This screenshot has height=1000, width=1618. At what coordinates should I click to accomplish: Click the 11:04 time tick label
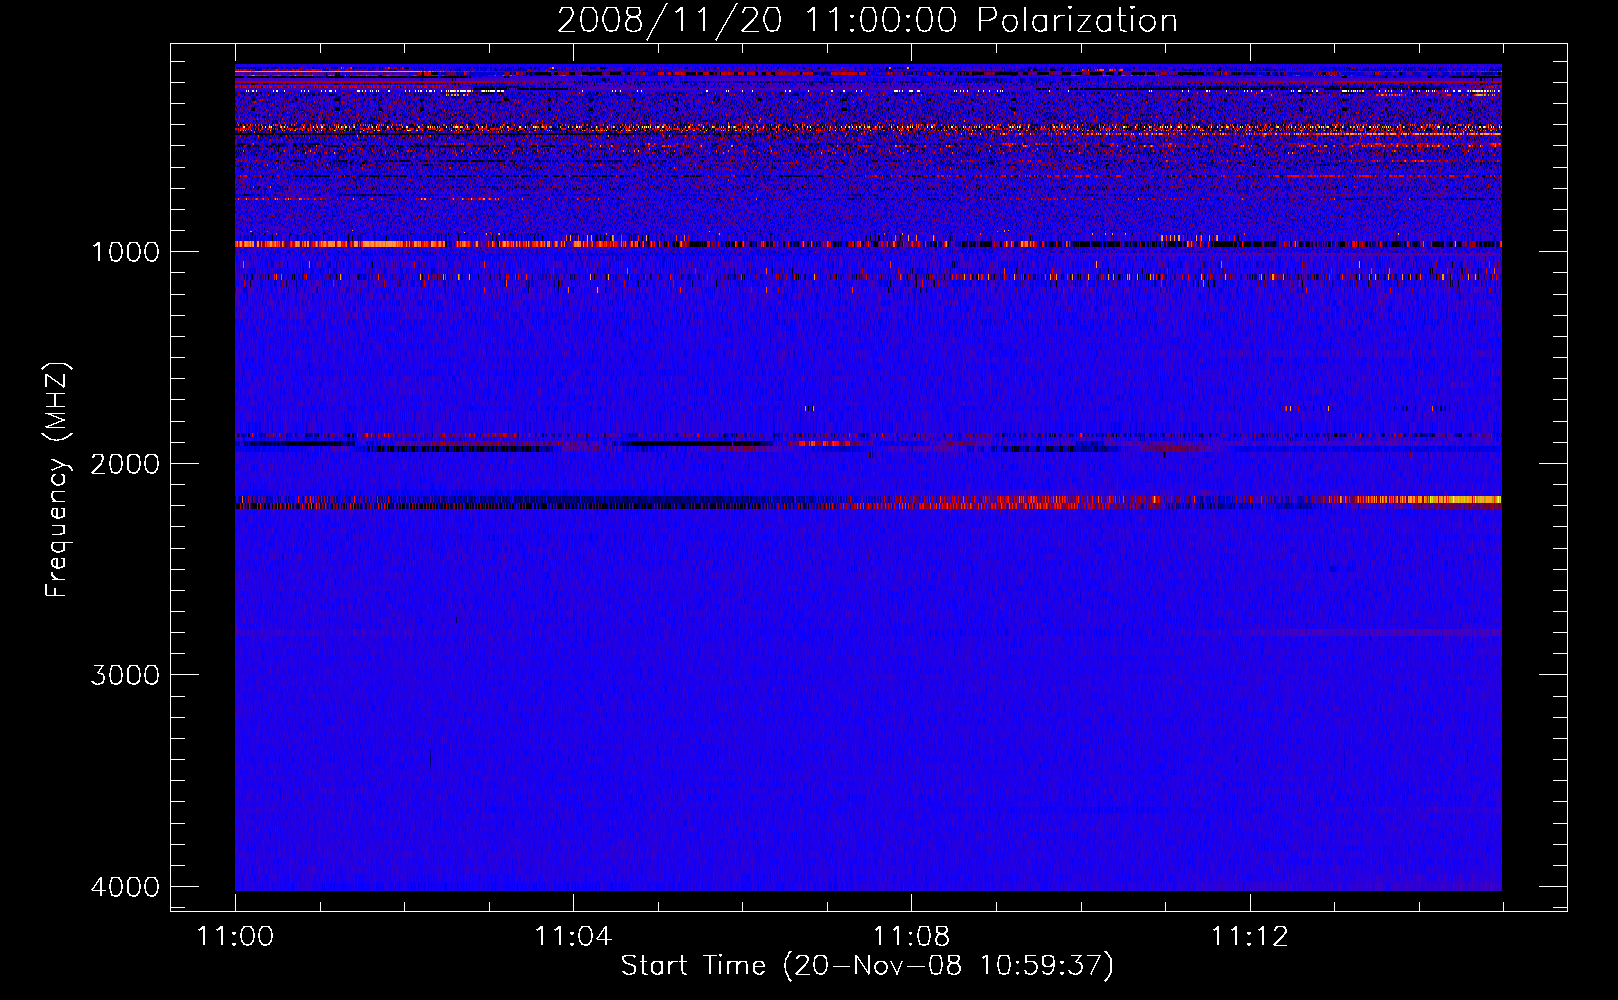(573, 937)
